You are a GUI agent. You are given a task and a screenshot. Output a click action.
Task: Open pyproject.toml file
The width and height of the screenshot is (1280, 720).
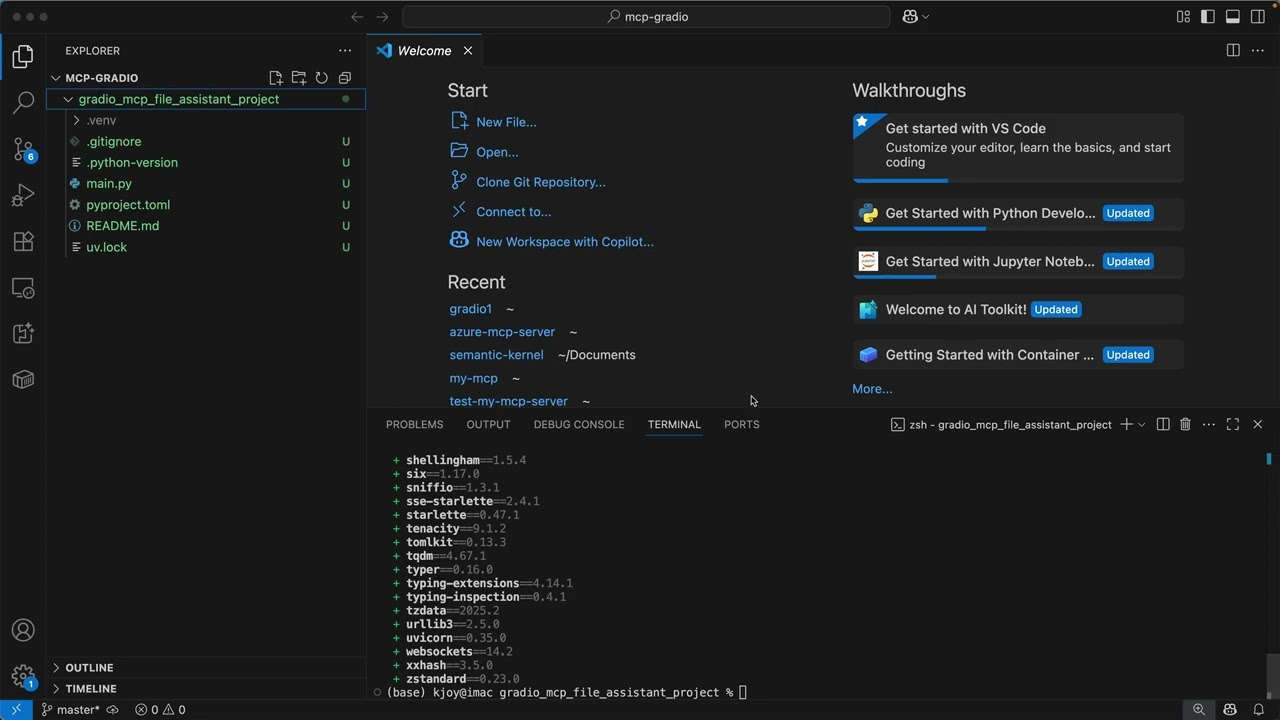[128, 204]
